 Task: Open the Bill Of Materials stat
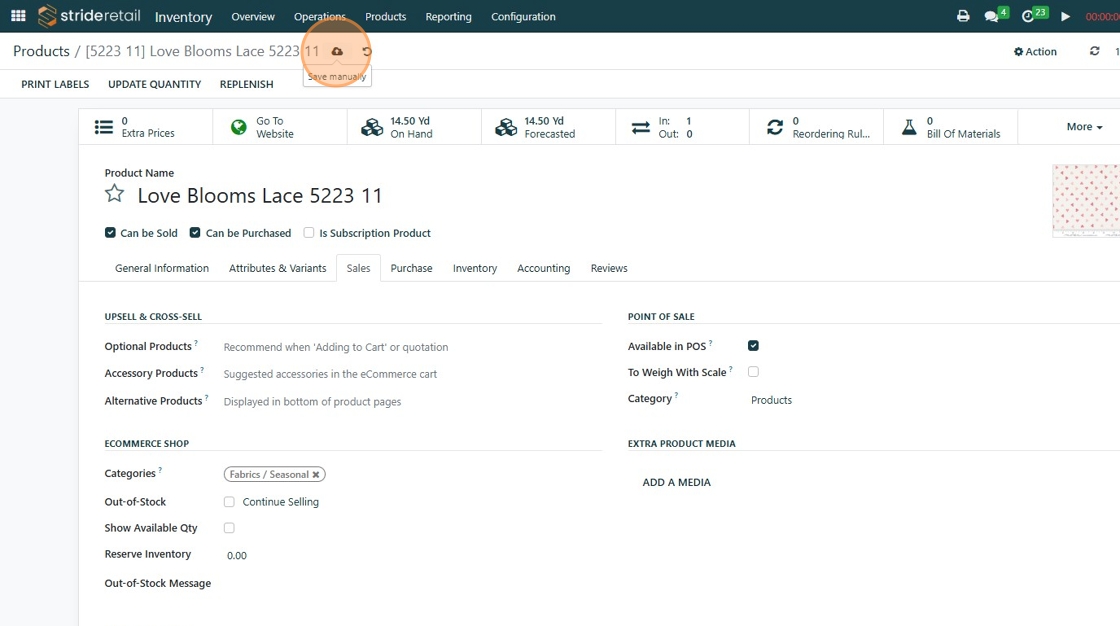(x=951, y=126)
